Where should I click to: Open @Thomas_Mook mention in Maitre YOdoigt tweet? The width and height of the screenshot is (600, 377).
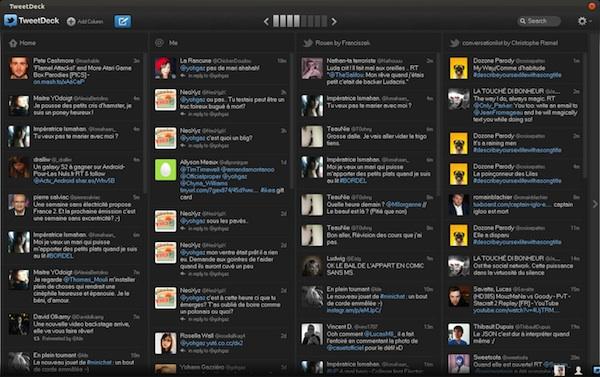tap(85, 280)
